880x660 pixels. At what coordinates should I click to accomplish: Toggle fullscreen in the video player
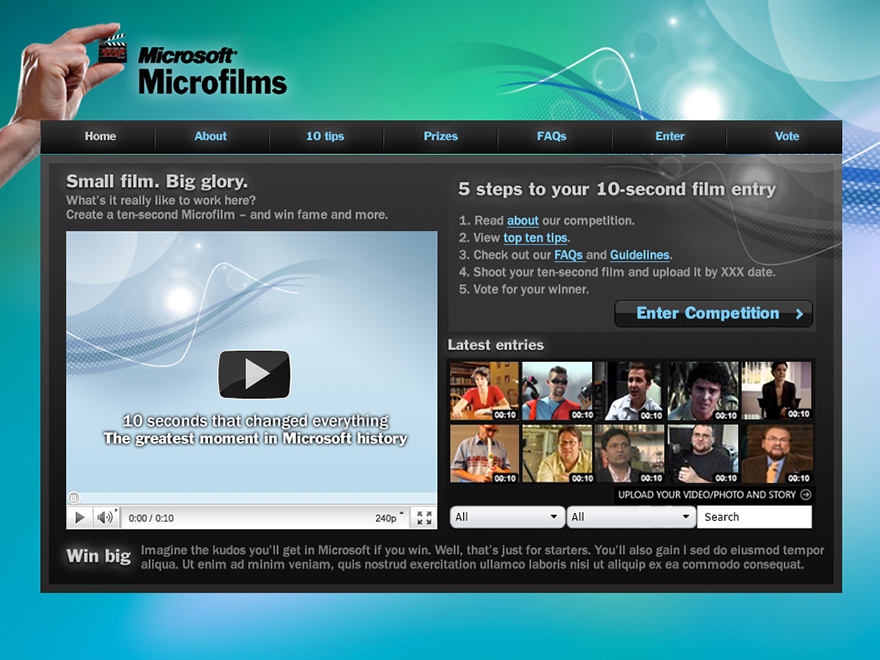(424, 517)
